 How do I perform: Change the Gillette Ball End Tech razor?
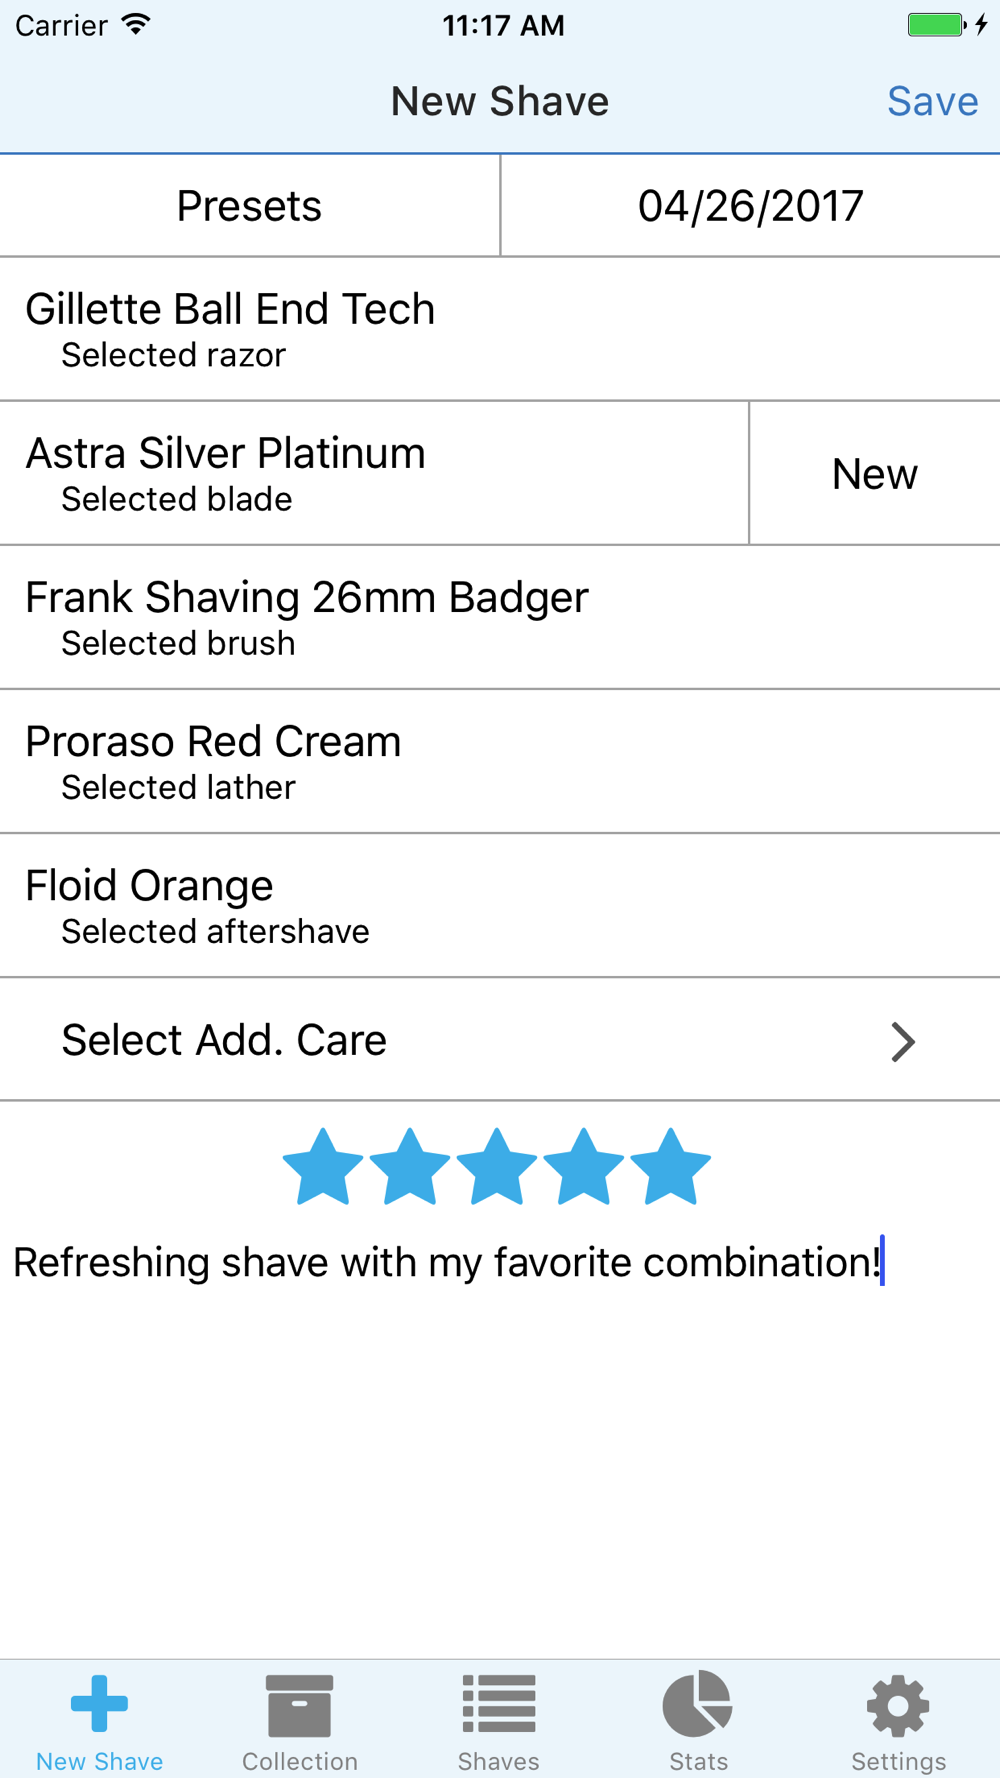pyautogui.click(x=500, y=329)
